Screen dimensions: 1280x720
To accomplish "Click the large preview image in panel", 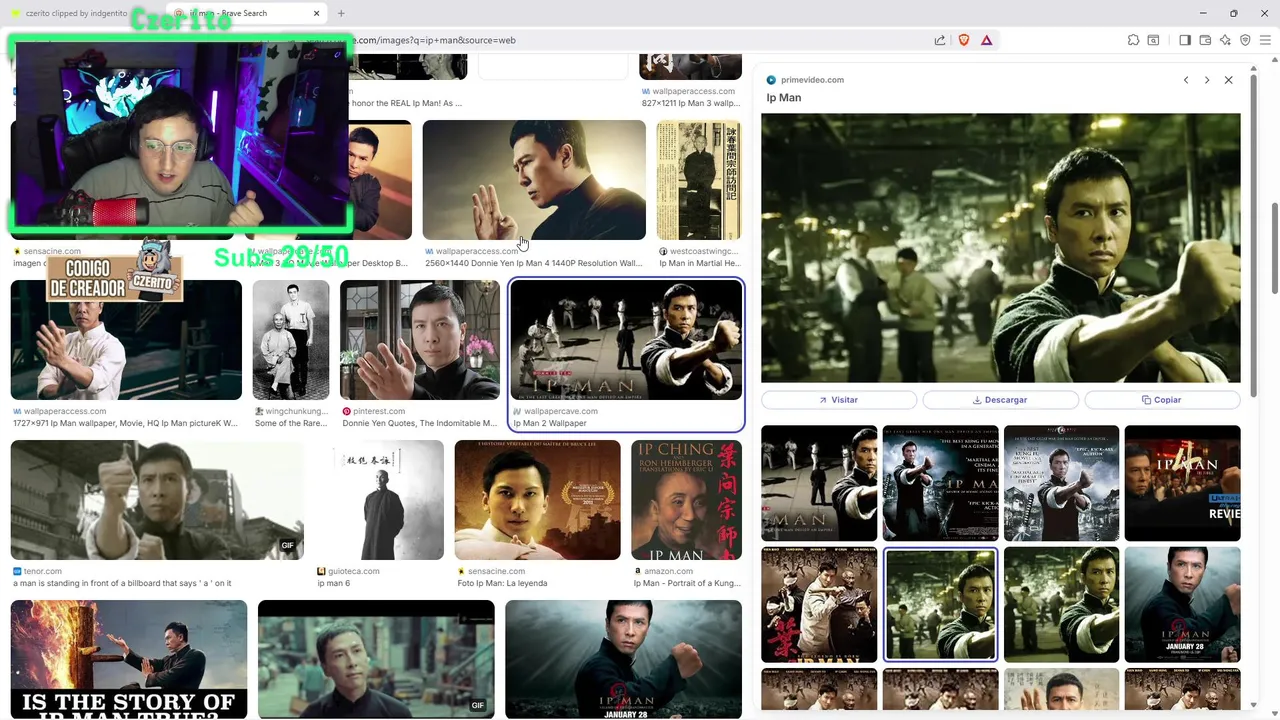I will click(x=1001, y=248).
